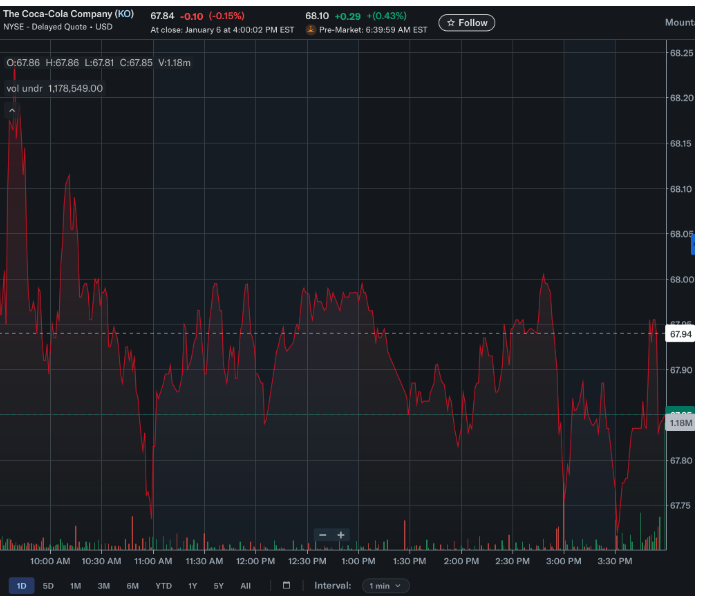Choose the YTD range
Screen dimensions: 701x596
pyautogui.click(x=163, y=585)
